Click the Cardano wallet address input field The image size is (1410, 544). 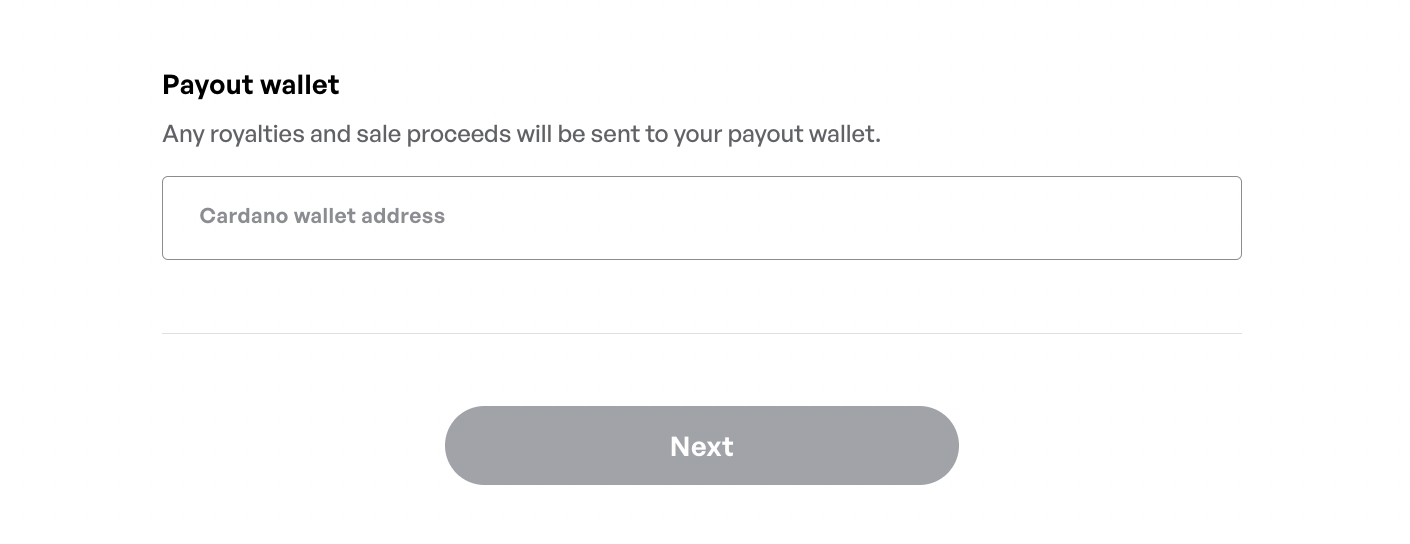pos(701,218)
